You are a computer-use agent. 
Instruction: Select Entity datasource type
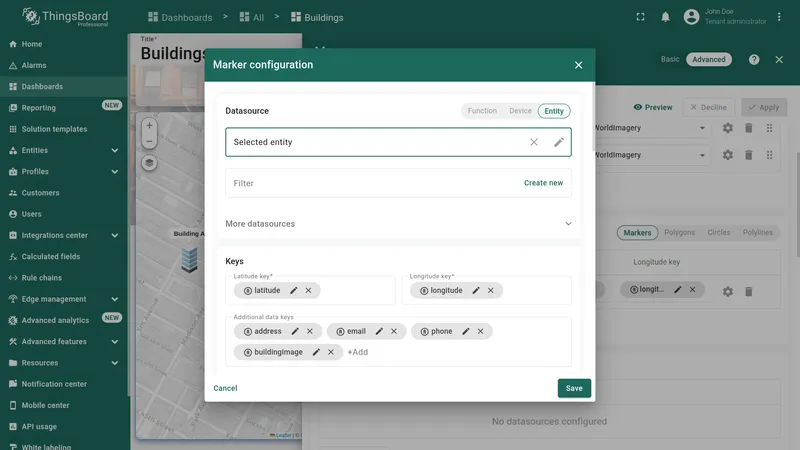pyautogui.click(x=554, y=111)
